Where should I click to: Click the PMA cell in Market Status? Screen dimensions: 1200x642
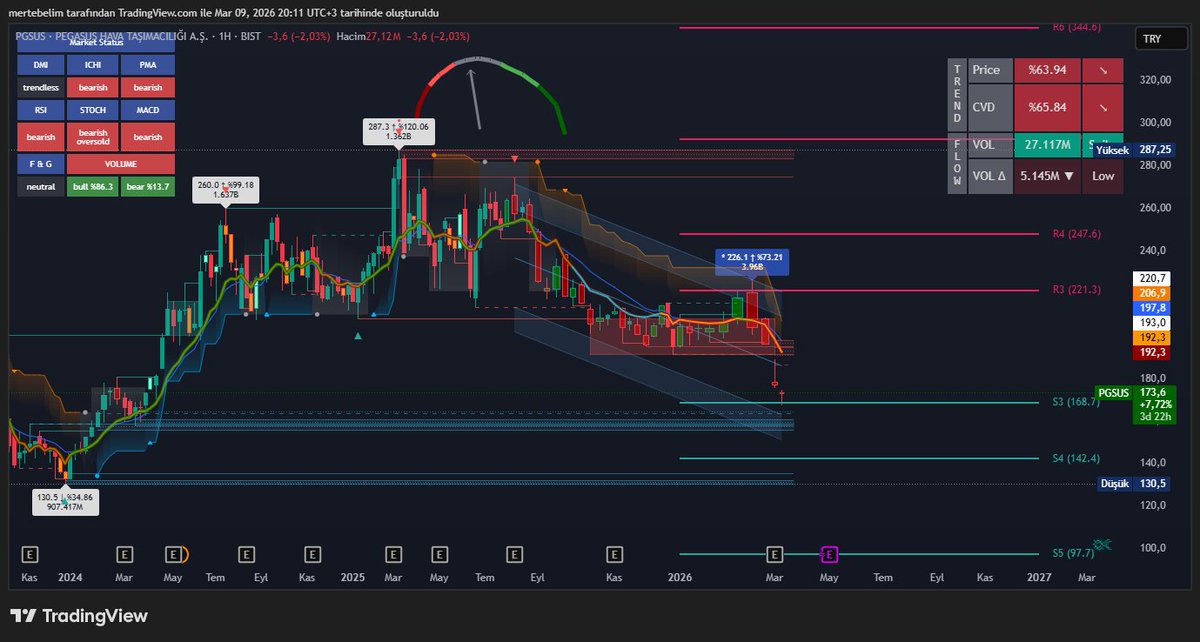(x=147, y=64)
